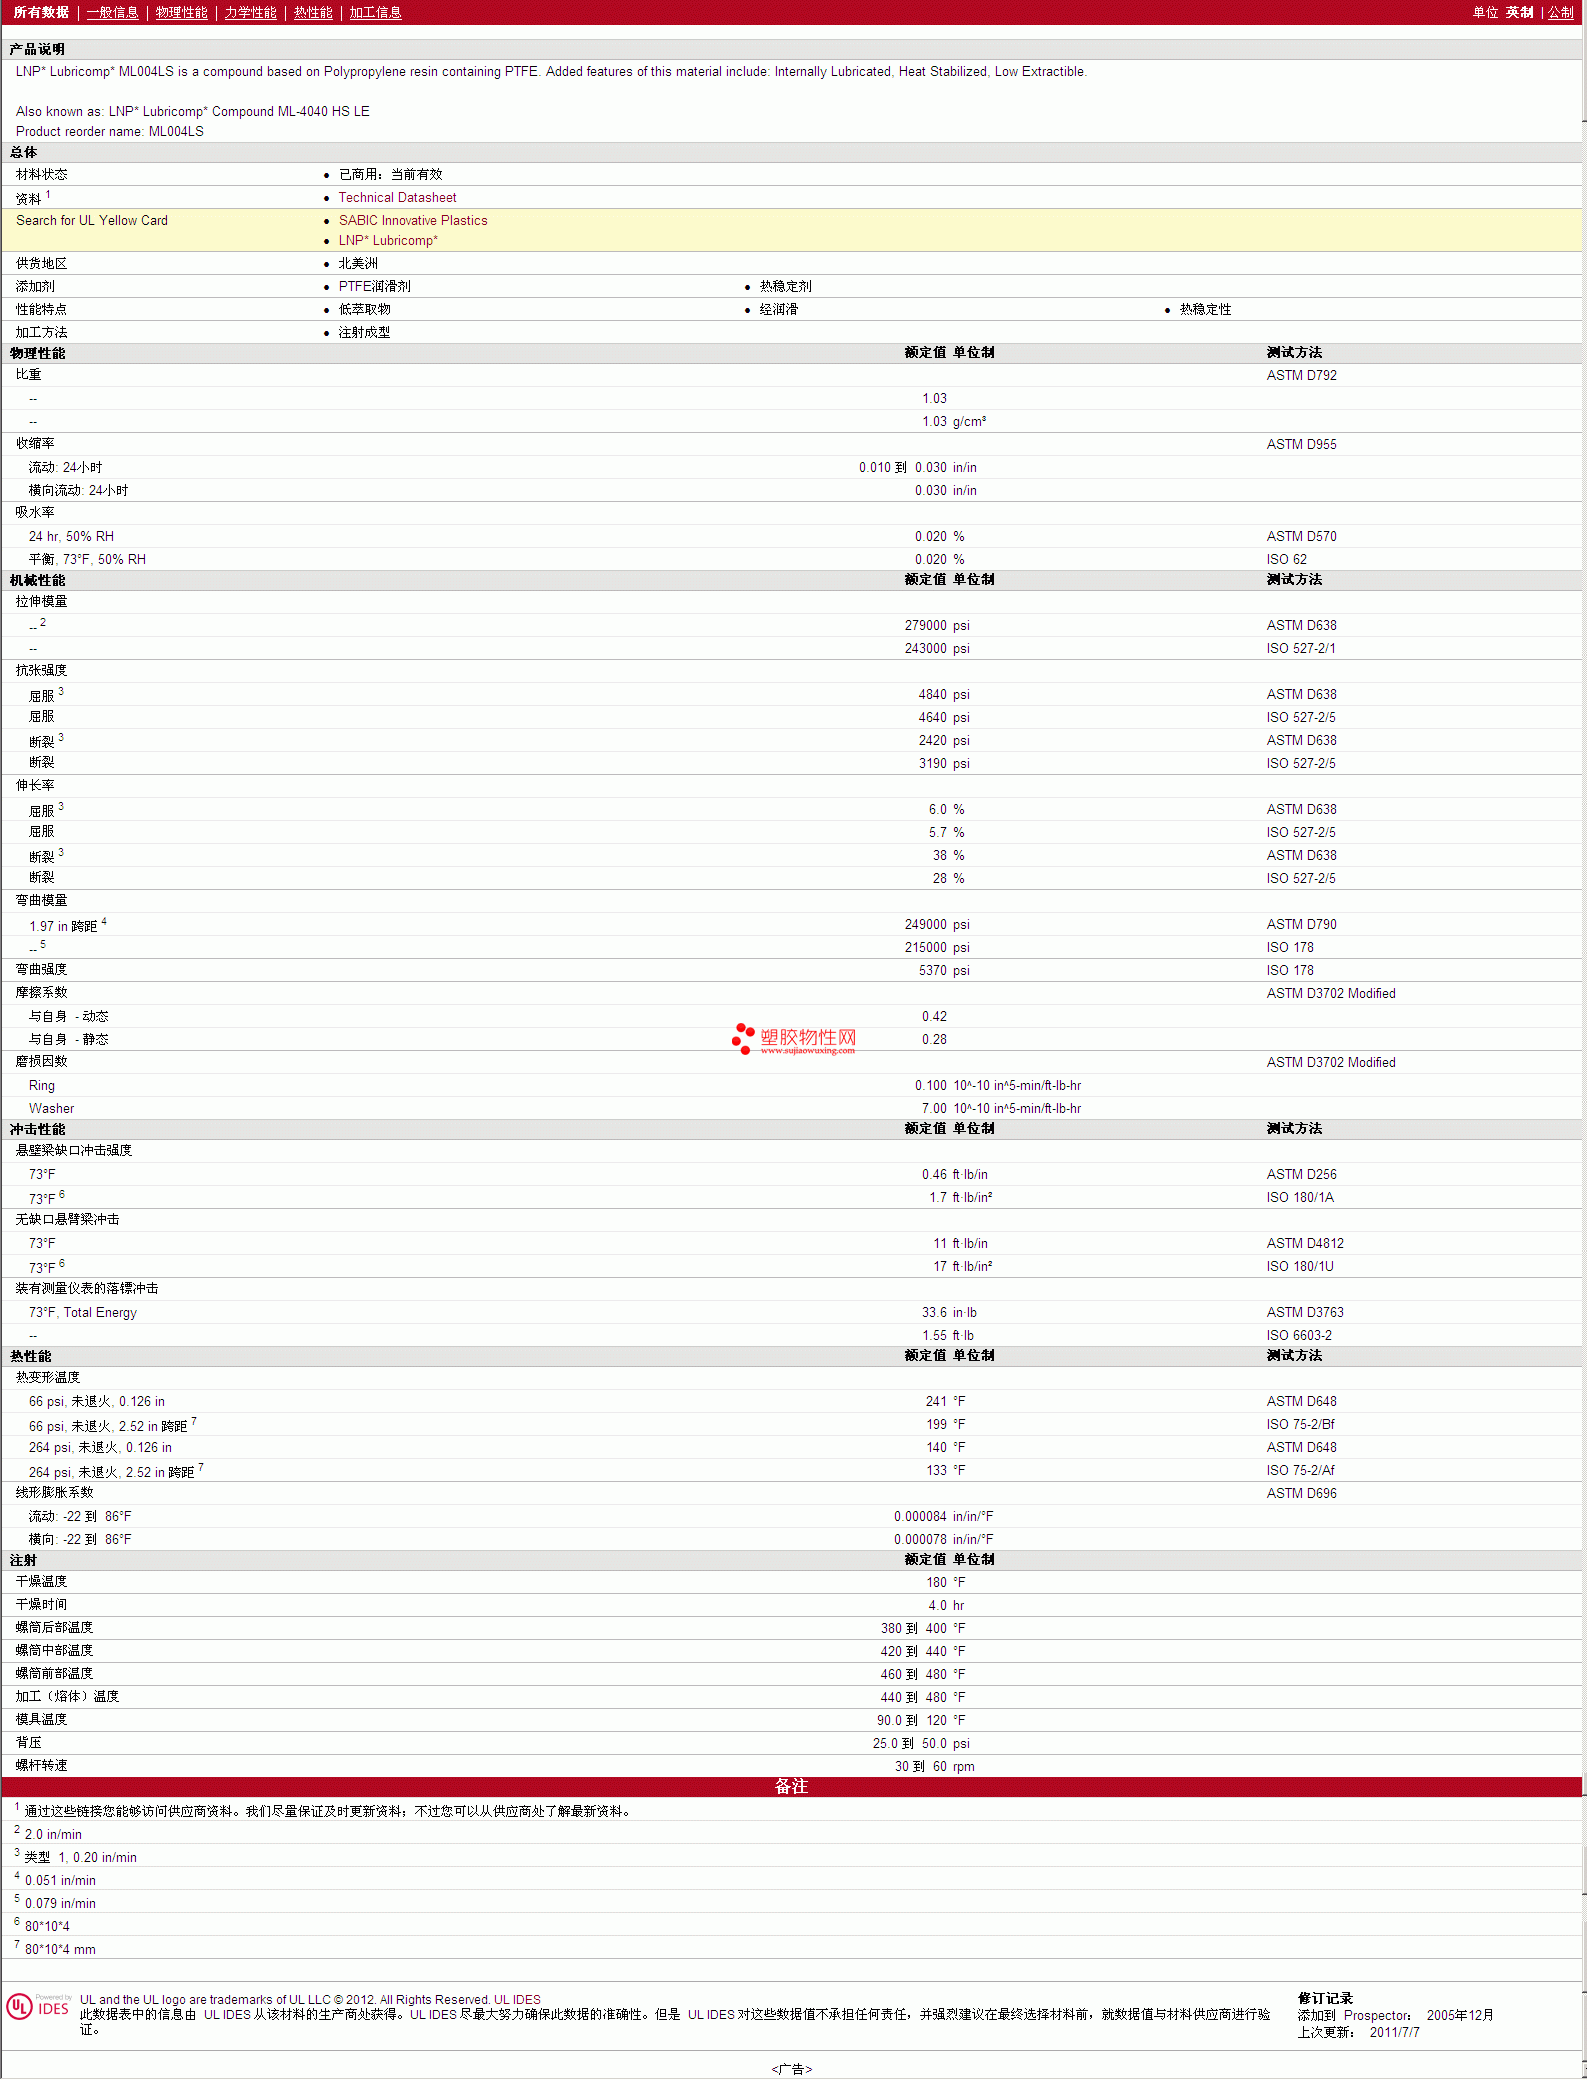Viewport: 1587px width, 2080px height.
Task: Click the 备注 red section banner
Action: point(792,1787)
